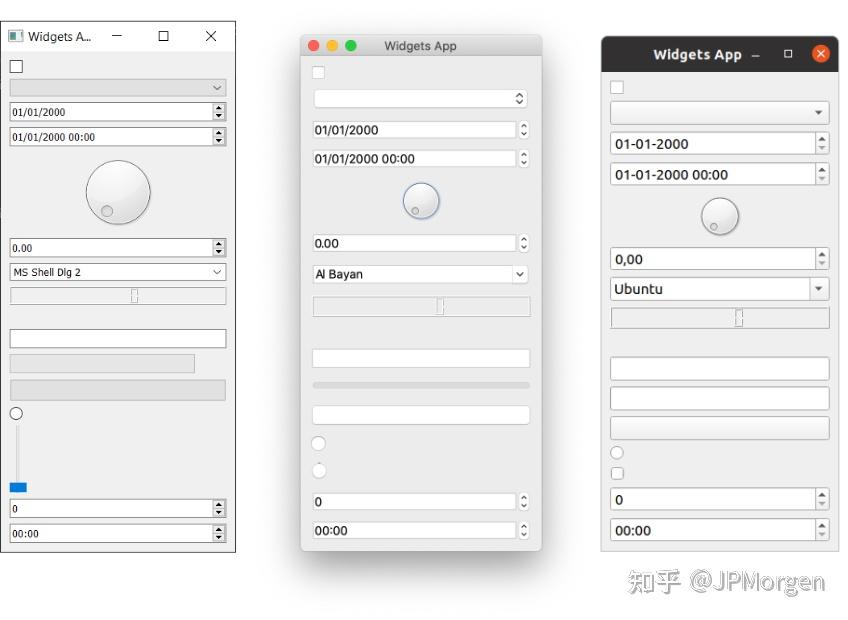848x620 pixels.
Task: Click the dial control in the Ubuntu window
Action: [719, 216]
